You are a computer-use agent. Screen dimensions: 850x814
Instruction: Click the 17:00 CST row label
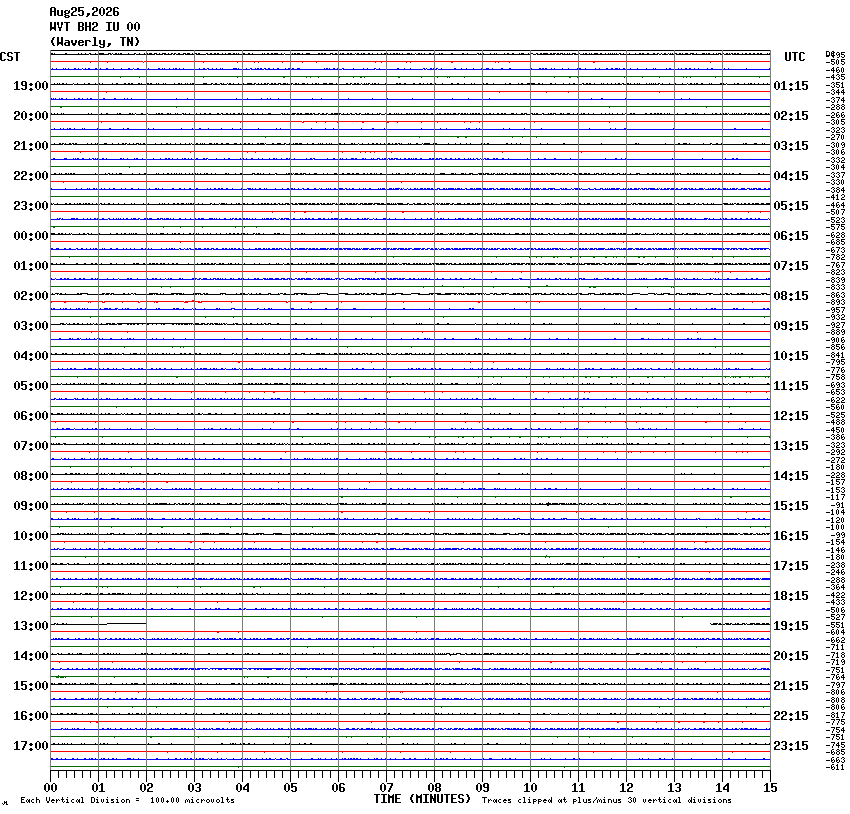[x=31, y=746]
